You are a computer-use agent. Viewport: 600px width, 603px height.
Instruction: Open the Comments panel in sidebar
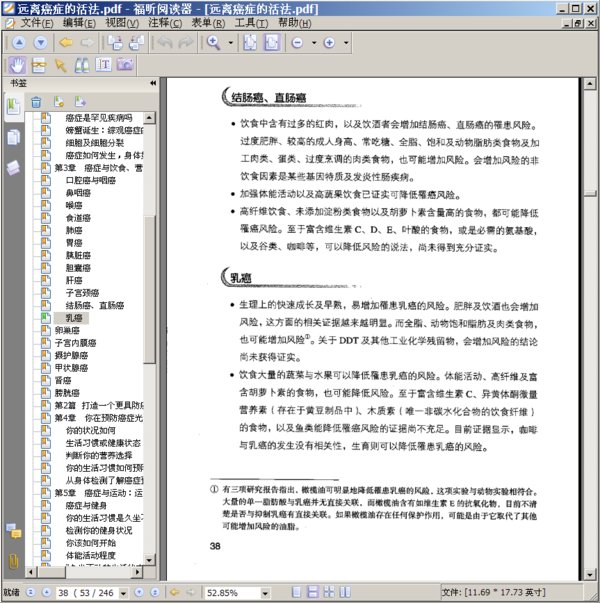tap(13, 531)
